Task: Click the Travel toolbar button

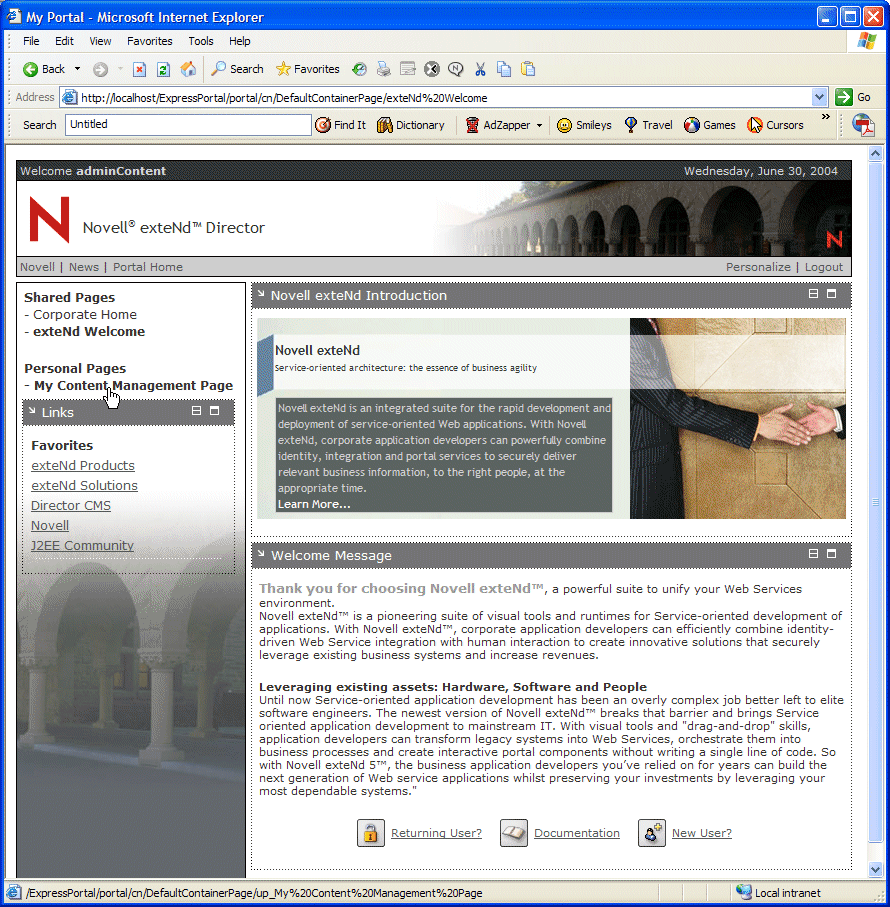Action: click(x=648, y=125)
